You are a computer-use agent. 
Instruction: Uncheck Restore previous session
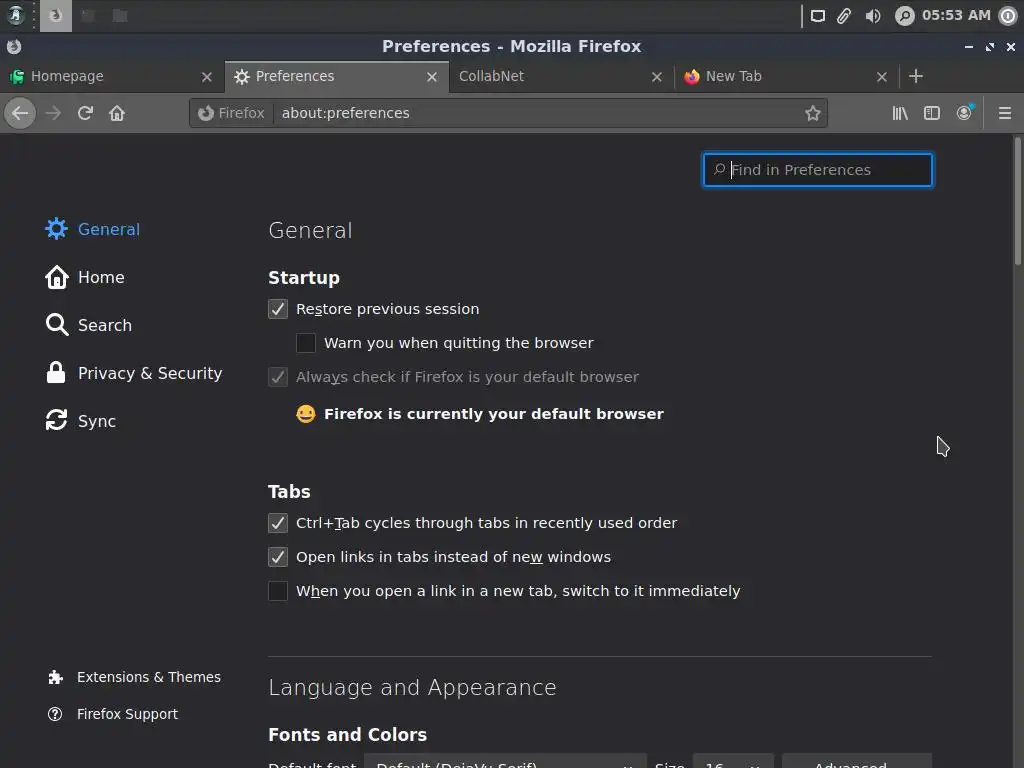[x=278, y=309]
